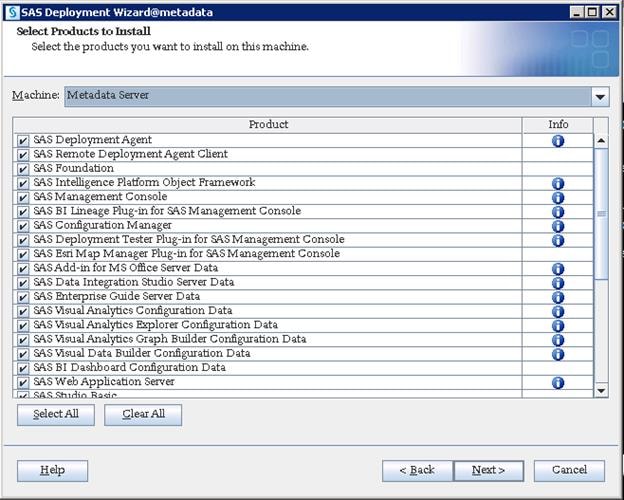View info for SAS Configuration Manager
This screenshot has width=624, height=500.
(x=558, y=226)
